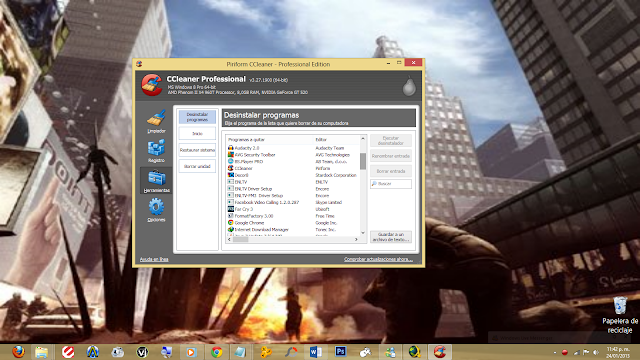
Task: Click the network signal tray icon
Action: coord(576,352)
